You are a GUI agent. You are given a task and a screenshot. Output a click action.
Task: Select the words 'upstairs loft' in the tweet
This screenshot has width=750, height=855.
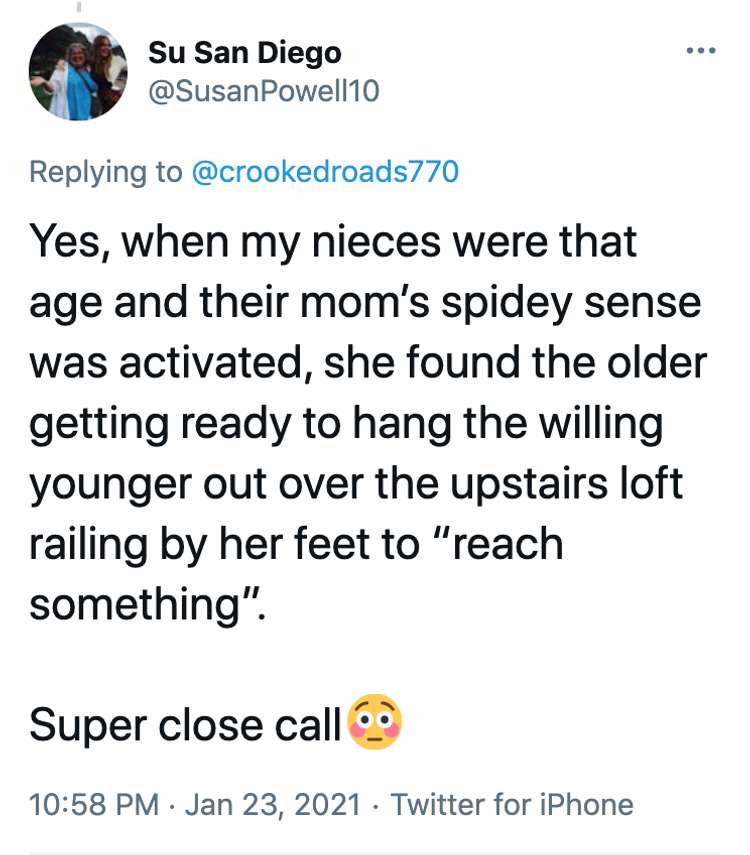pyautogui.click(x=566, y=484)
